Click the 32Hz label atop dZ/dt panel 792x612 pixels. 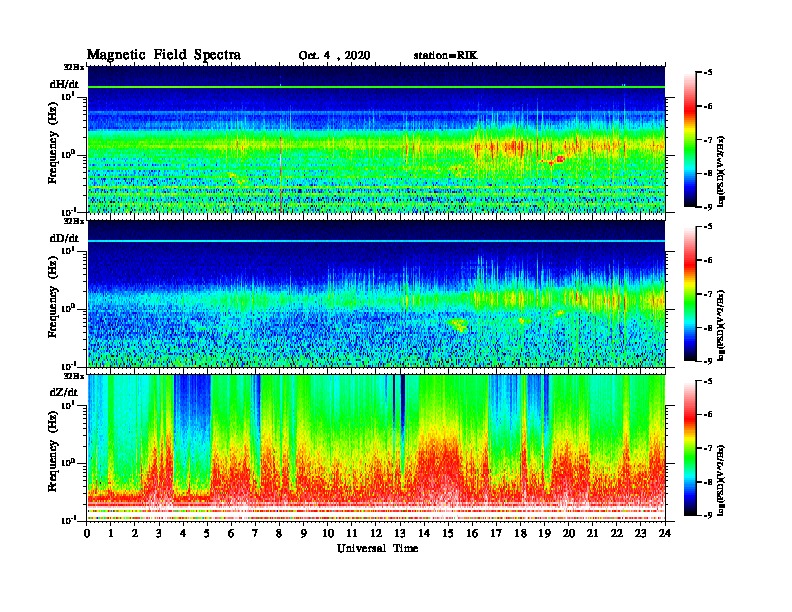click(x=74, y=375)
